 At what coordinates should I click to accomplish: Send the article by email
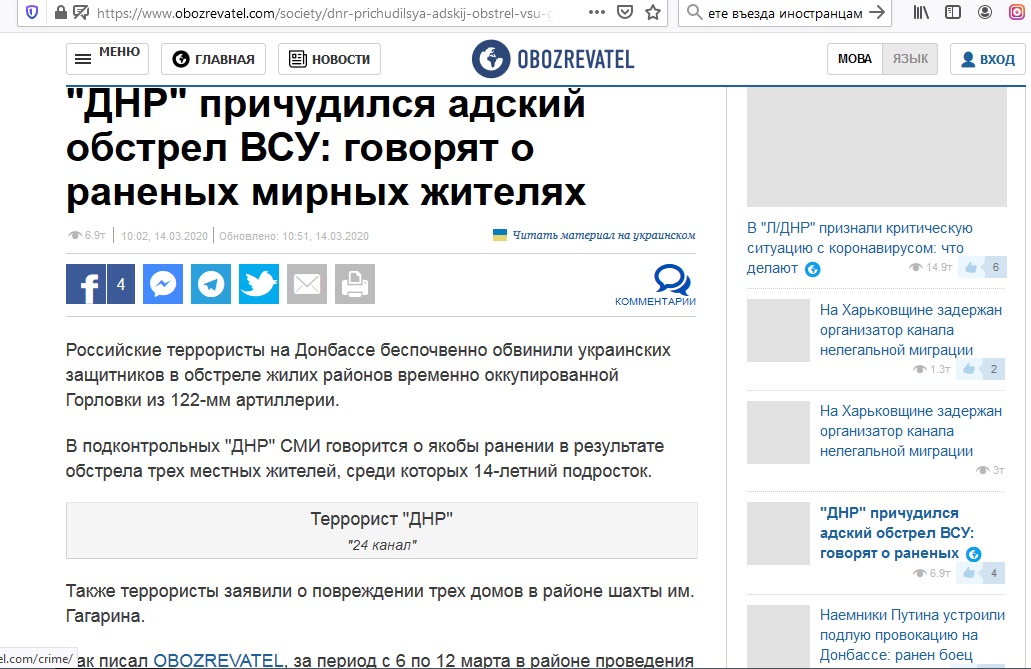tap(306, 284)
